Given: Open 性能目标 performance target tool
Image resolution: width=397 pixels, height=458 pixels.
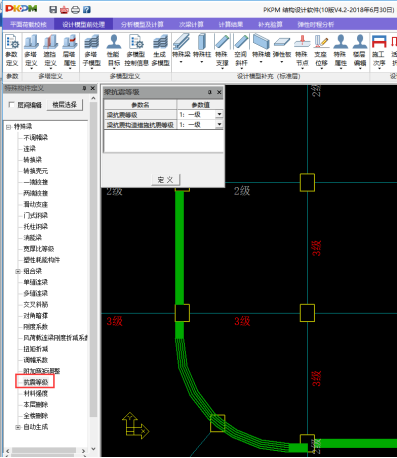Looking at the screenshot, I should point(114,50).
